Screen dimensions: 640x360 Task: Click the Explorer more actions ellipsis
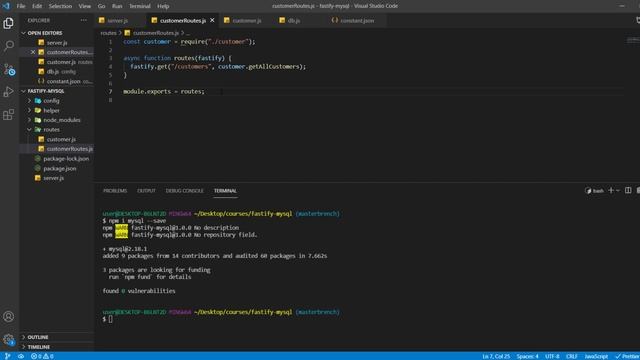(x=84, y=20)
